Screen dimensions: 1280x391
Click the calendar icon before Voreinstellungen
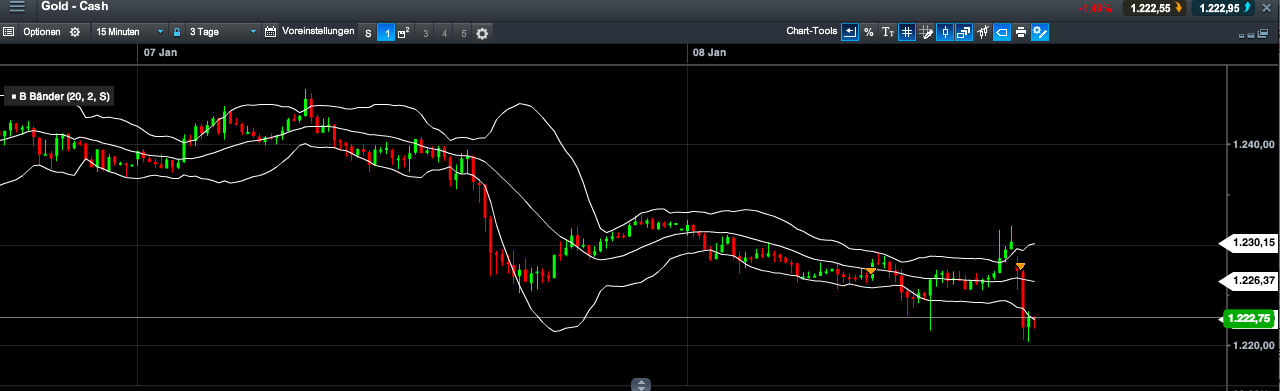[270, 32]
